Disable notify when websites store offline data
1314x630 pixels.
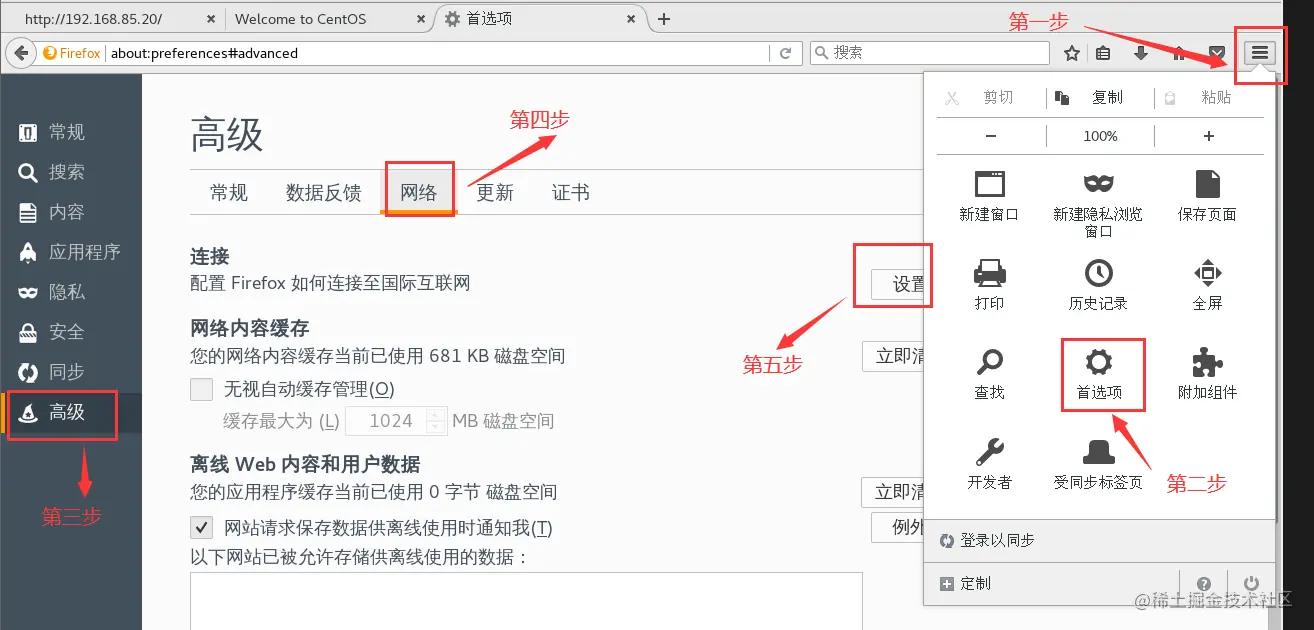(x=201, y=527)
